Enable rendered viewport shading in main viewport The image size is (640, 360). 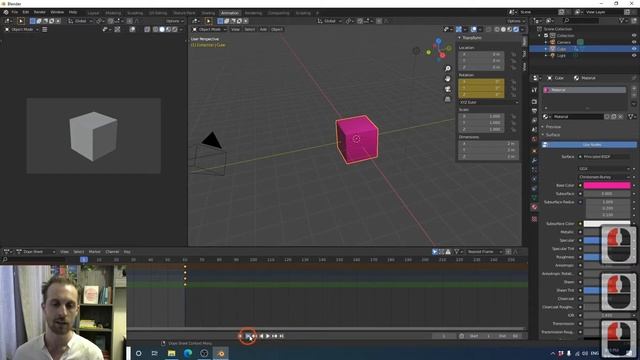pos(516,29)
